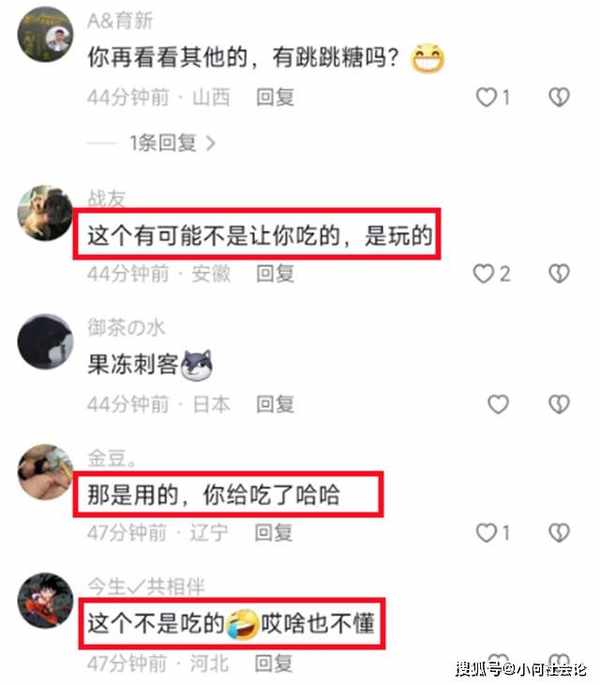Image resolution: width=600 pixels, height=685 pixels.
Task: Dislike the 果冻刺客 comment
Action: pos(559,404)
